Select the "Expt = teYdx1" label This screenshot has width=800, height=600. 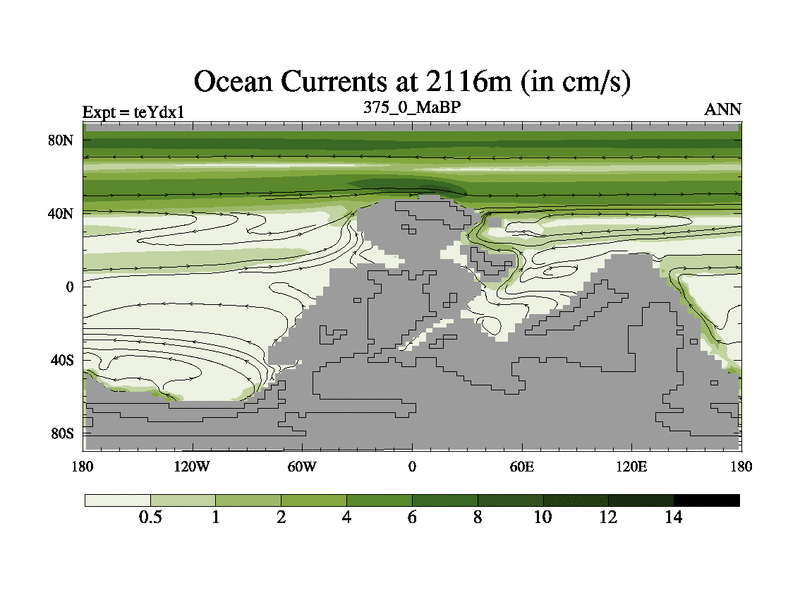pyautogui.click(x=132, y=111)
